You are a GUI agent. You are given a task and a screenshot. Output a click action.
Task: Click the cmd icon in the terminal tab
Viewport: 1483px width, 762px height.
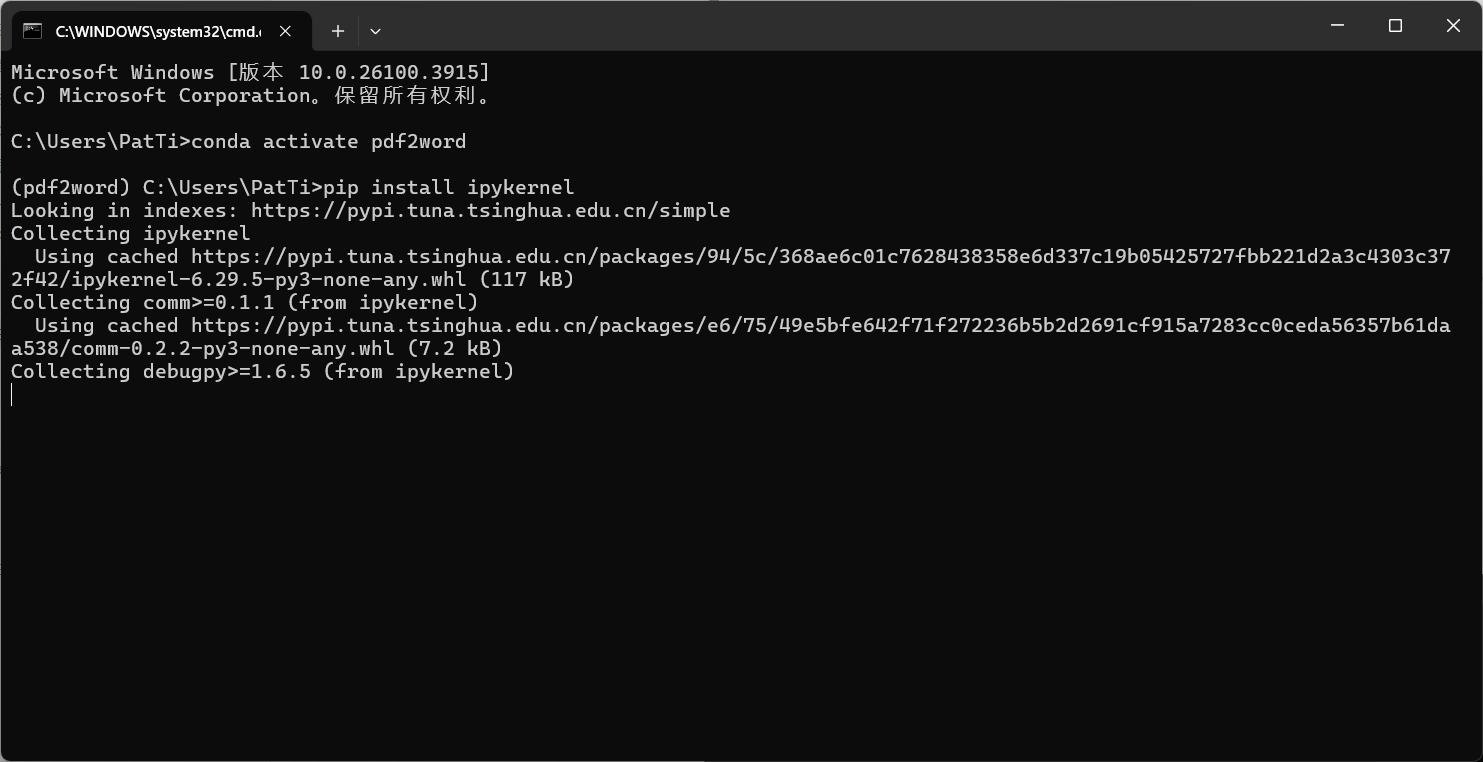tap(32, 31)
